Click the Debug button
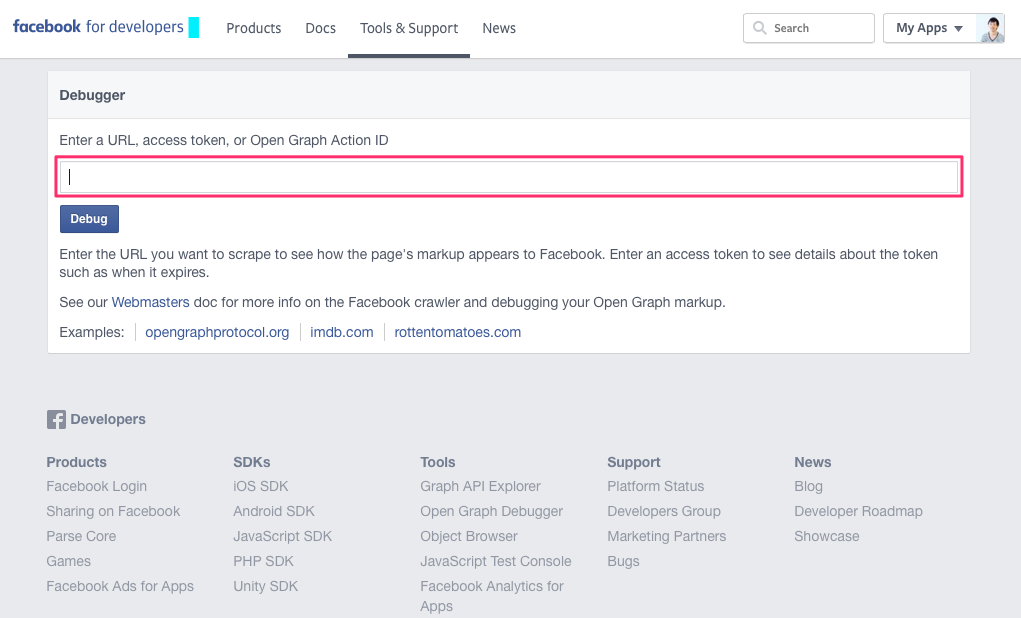Image resolution: width=1021 pixels, height=618 pixels. pos(89,219)
